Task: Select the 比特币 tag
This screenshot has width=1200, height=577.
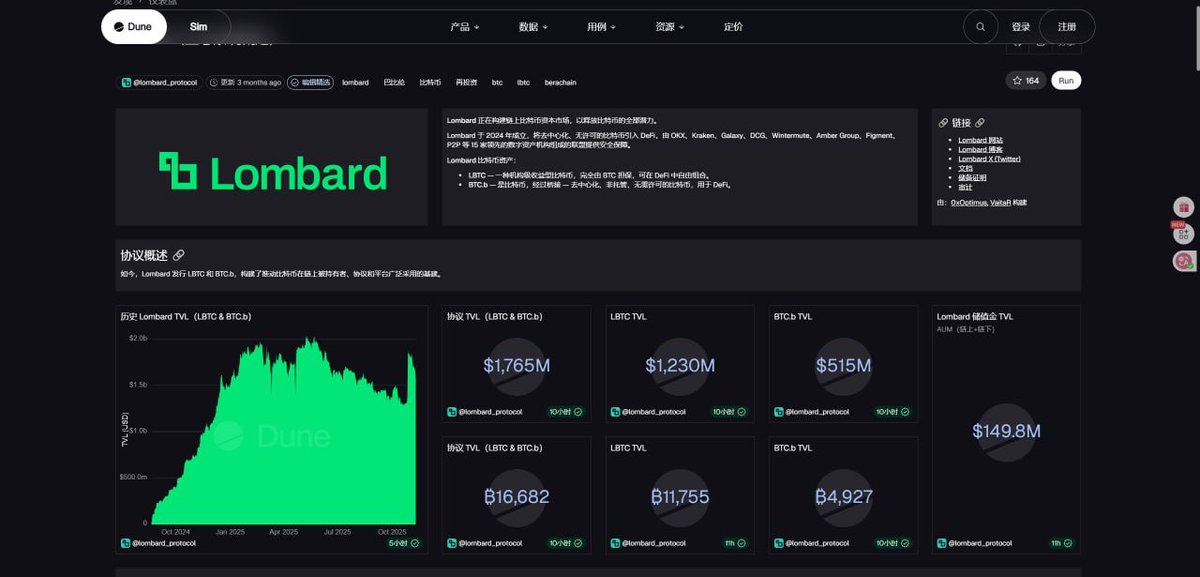Action: 430,82
